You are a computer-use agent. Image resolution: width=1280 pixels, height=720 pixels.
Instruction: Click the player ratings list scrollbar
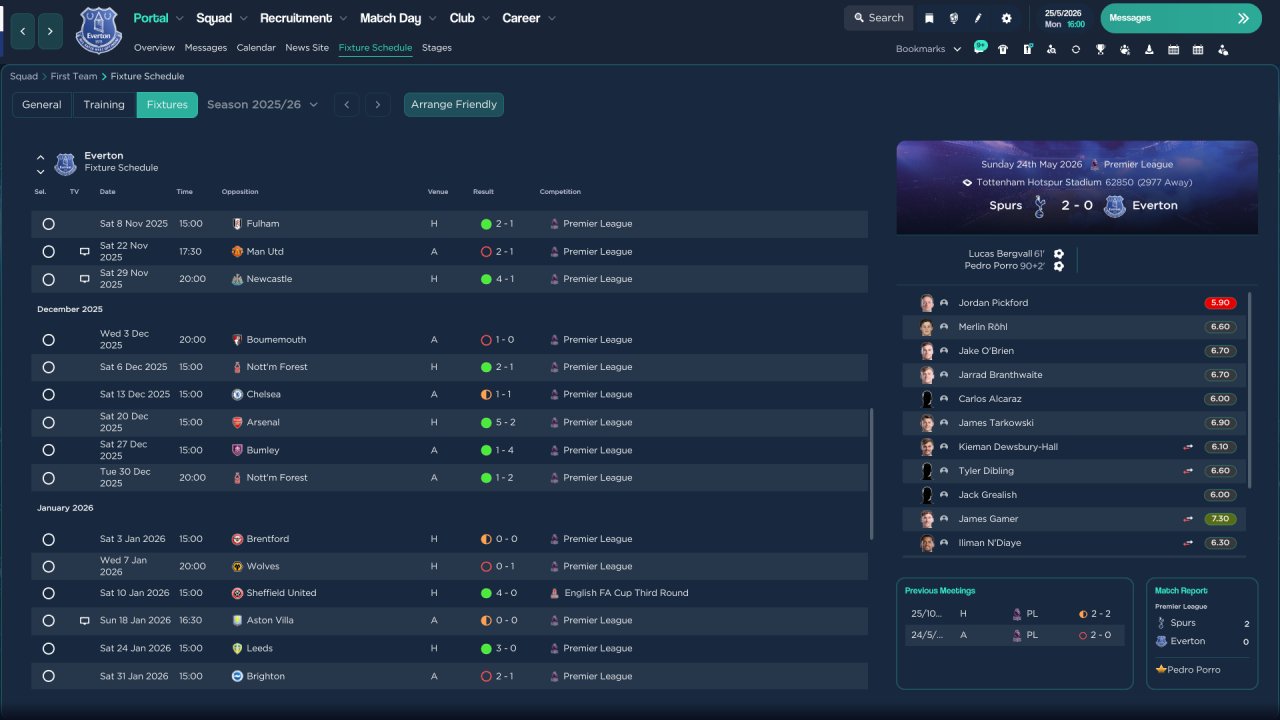pos(1249,390)
